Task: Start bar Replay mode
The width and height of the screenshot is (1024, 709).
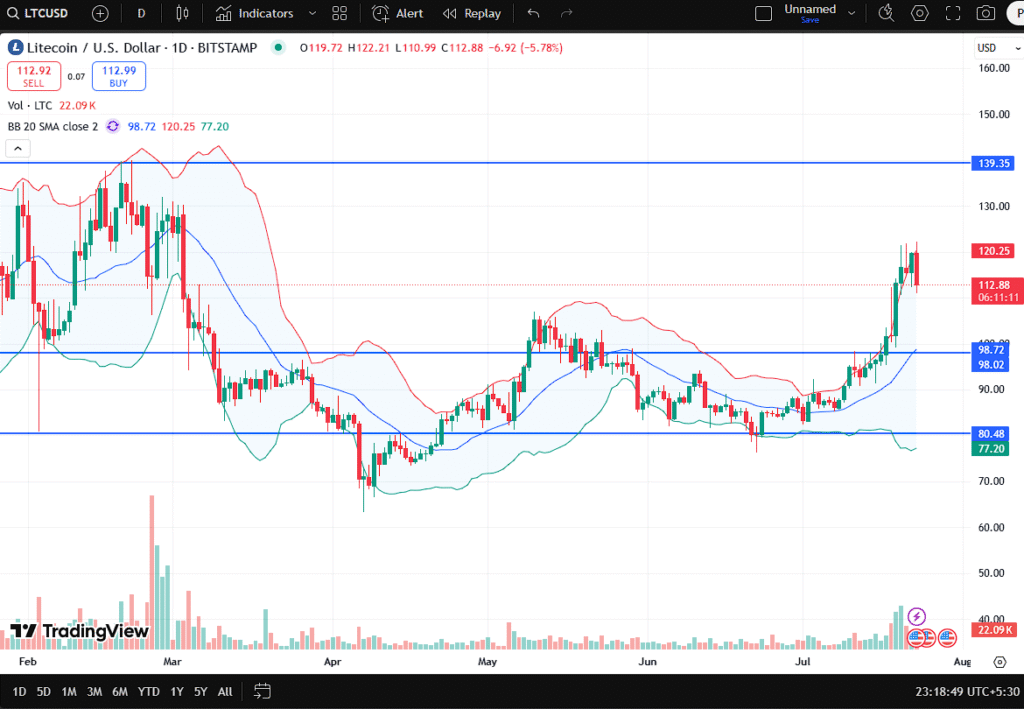Action: point(472,13)
